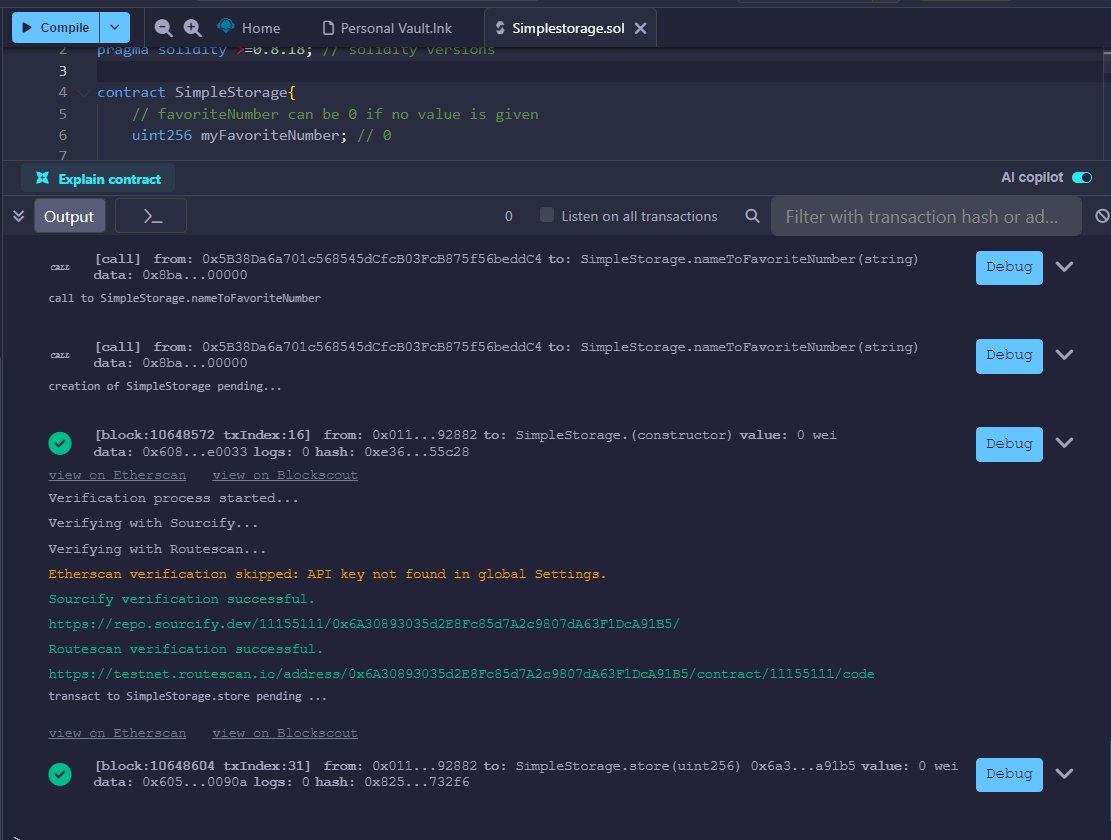Viewport: 1111px width, 840px height.
Task: Click 'Sourcify verification successful.' message
Action: [181, 598]
